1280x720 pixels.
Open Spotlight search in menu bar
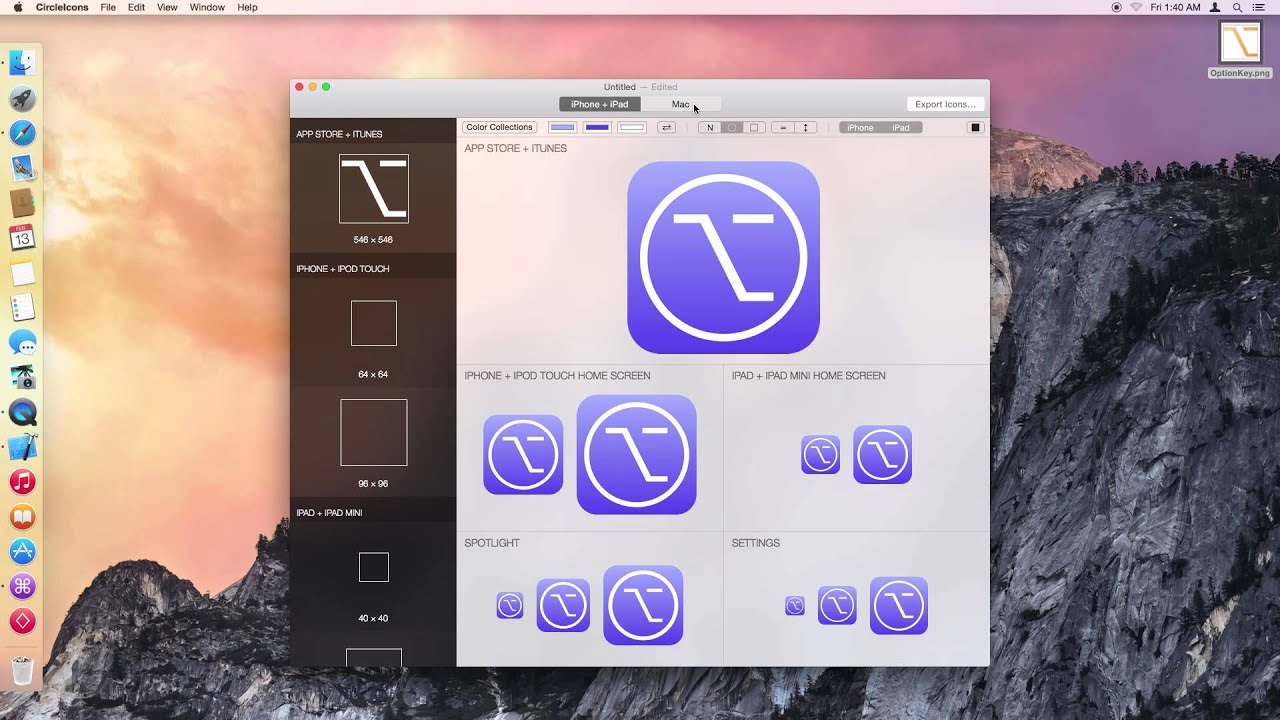(1238, 7)
